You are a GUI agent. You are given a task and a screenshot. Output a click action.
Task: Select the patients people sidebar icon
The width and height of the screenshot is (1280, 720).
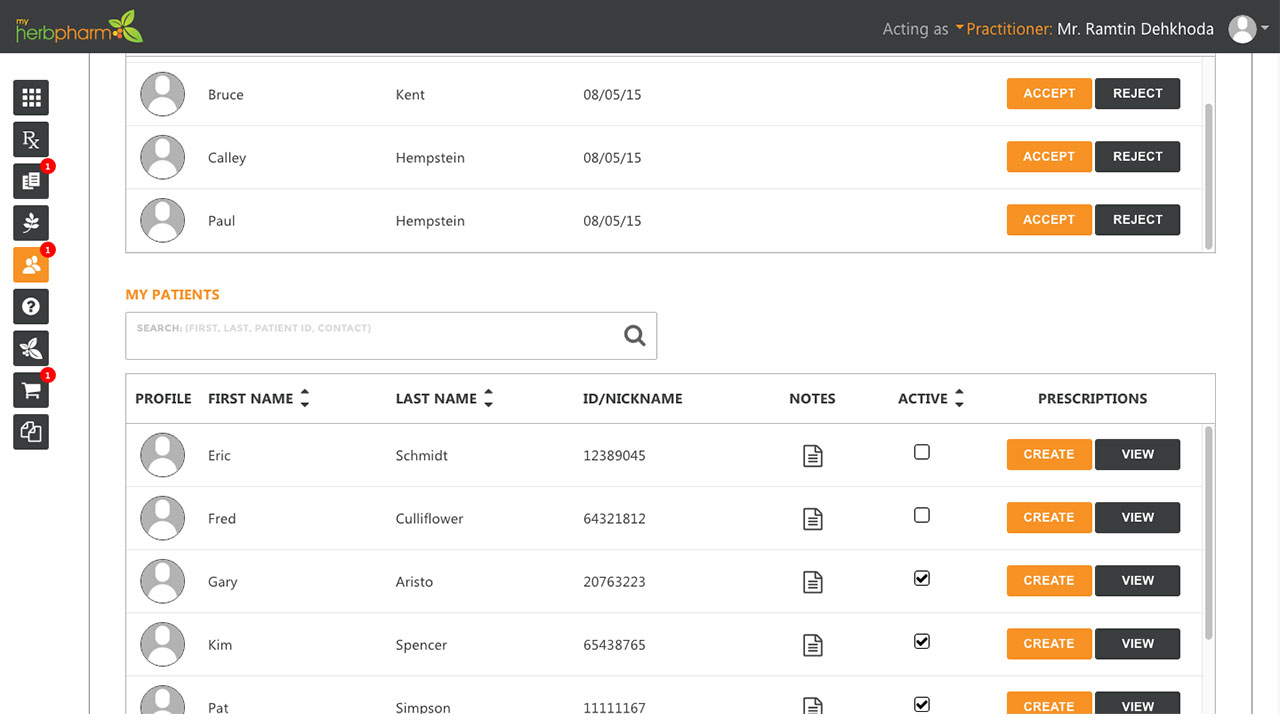31,265
